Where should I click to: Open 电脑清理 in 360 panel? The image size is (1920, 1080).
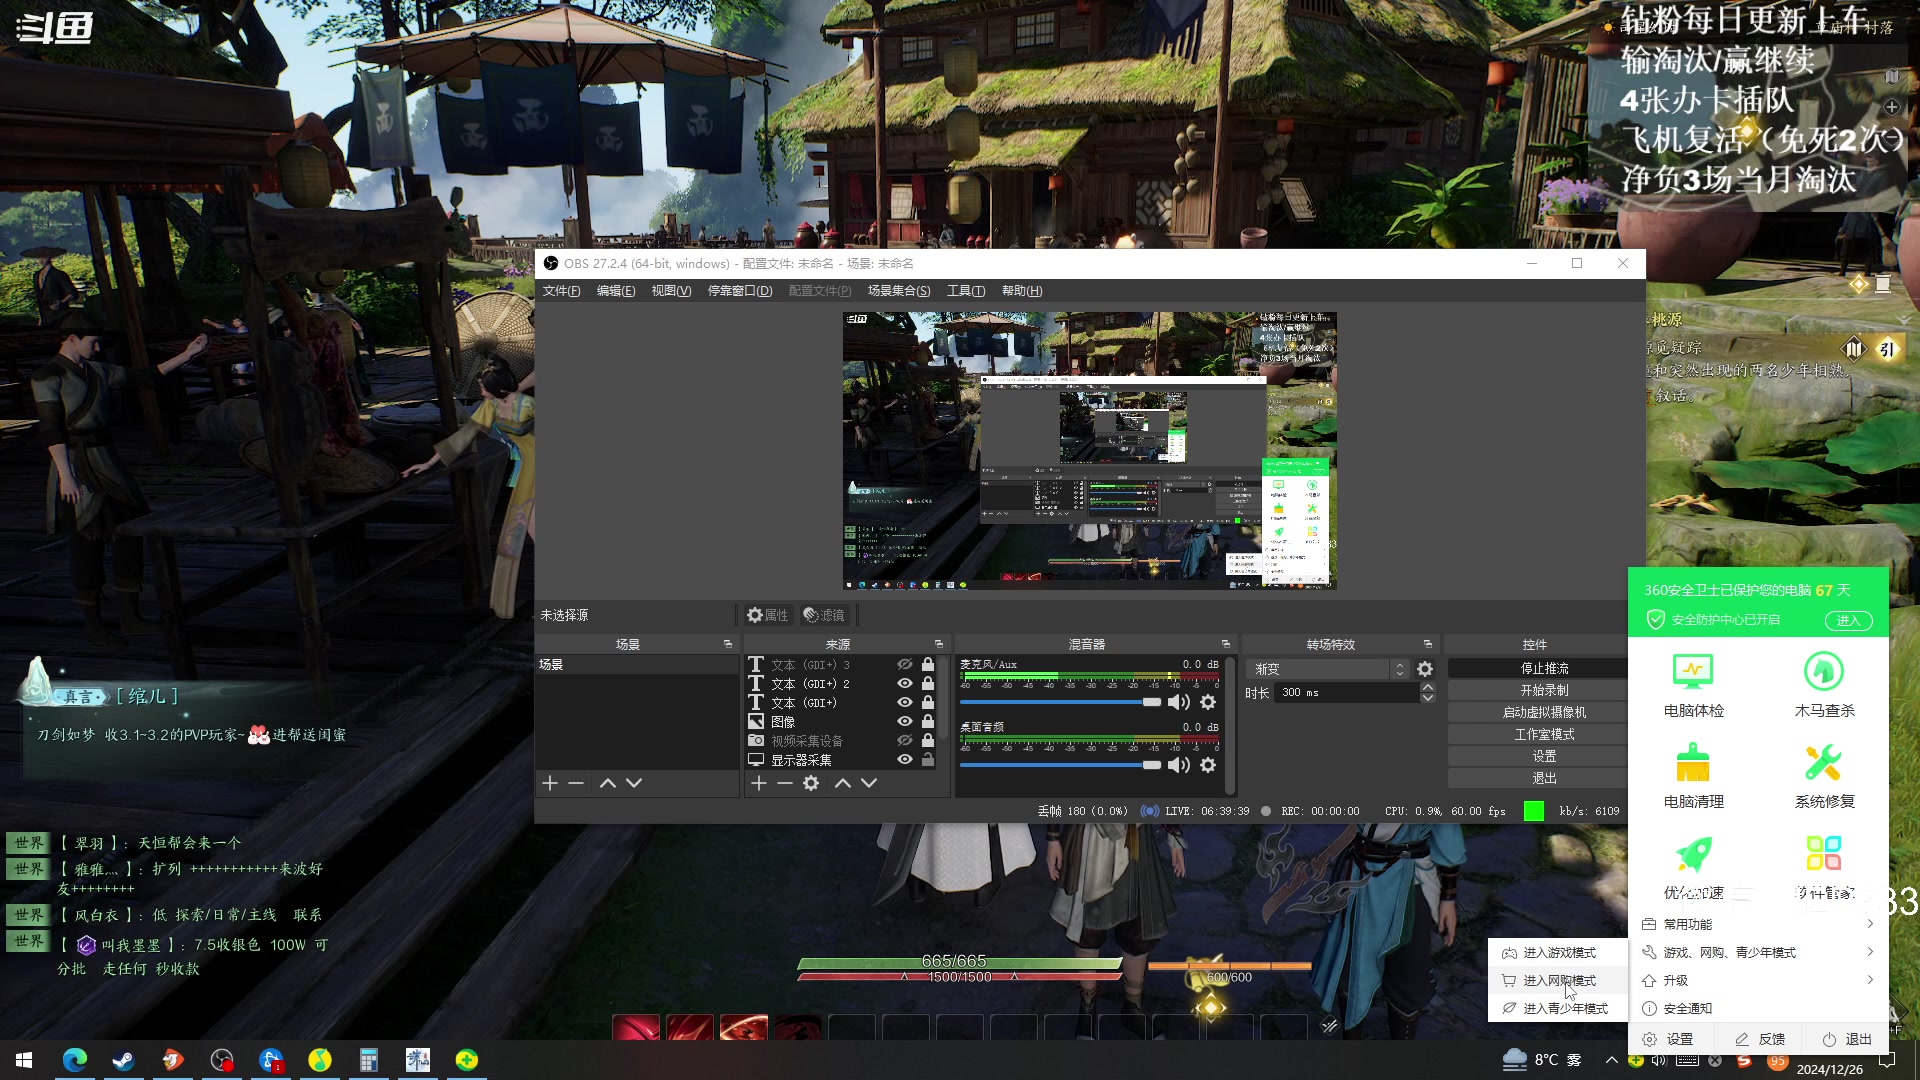point(1693,776)
